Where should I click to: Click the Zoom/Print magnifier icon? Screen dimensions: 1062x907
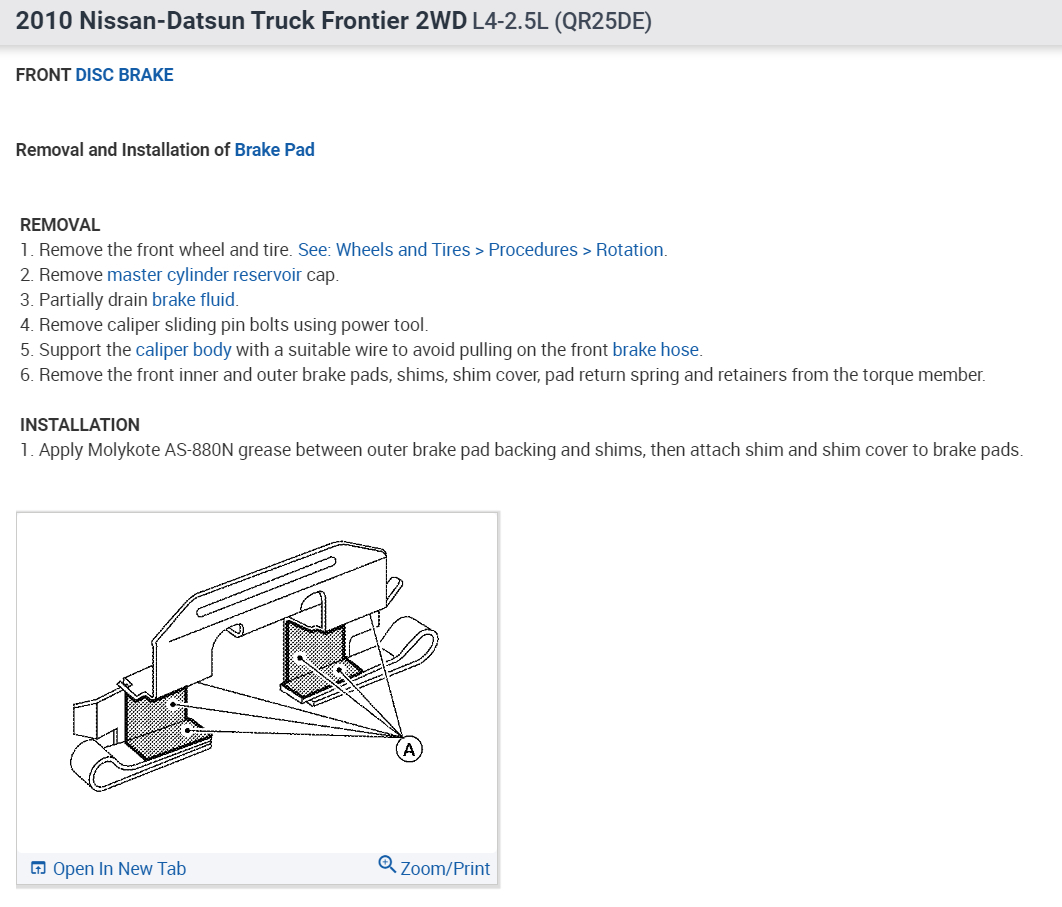387,865
